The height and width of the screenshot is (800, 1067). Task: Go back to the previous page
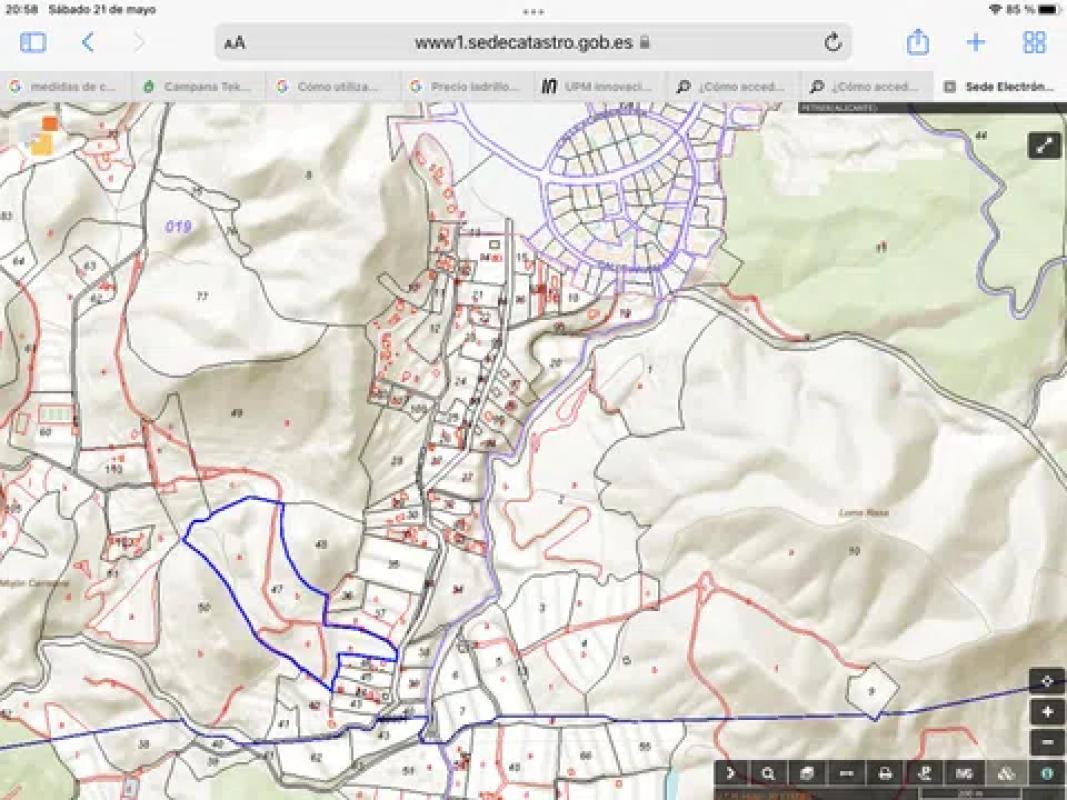tap(88, 42)
